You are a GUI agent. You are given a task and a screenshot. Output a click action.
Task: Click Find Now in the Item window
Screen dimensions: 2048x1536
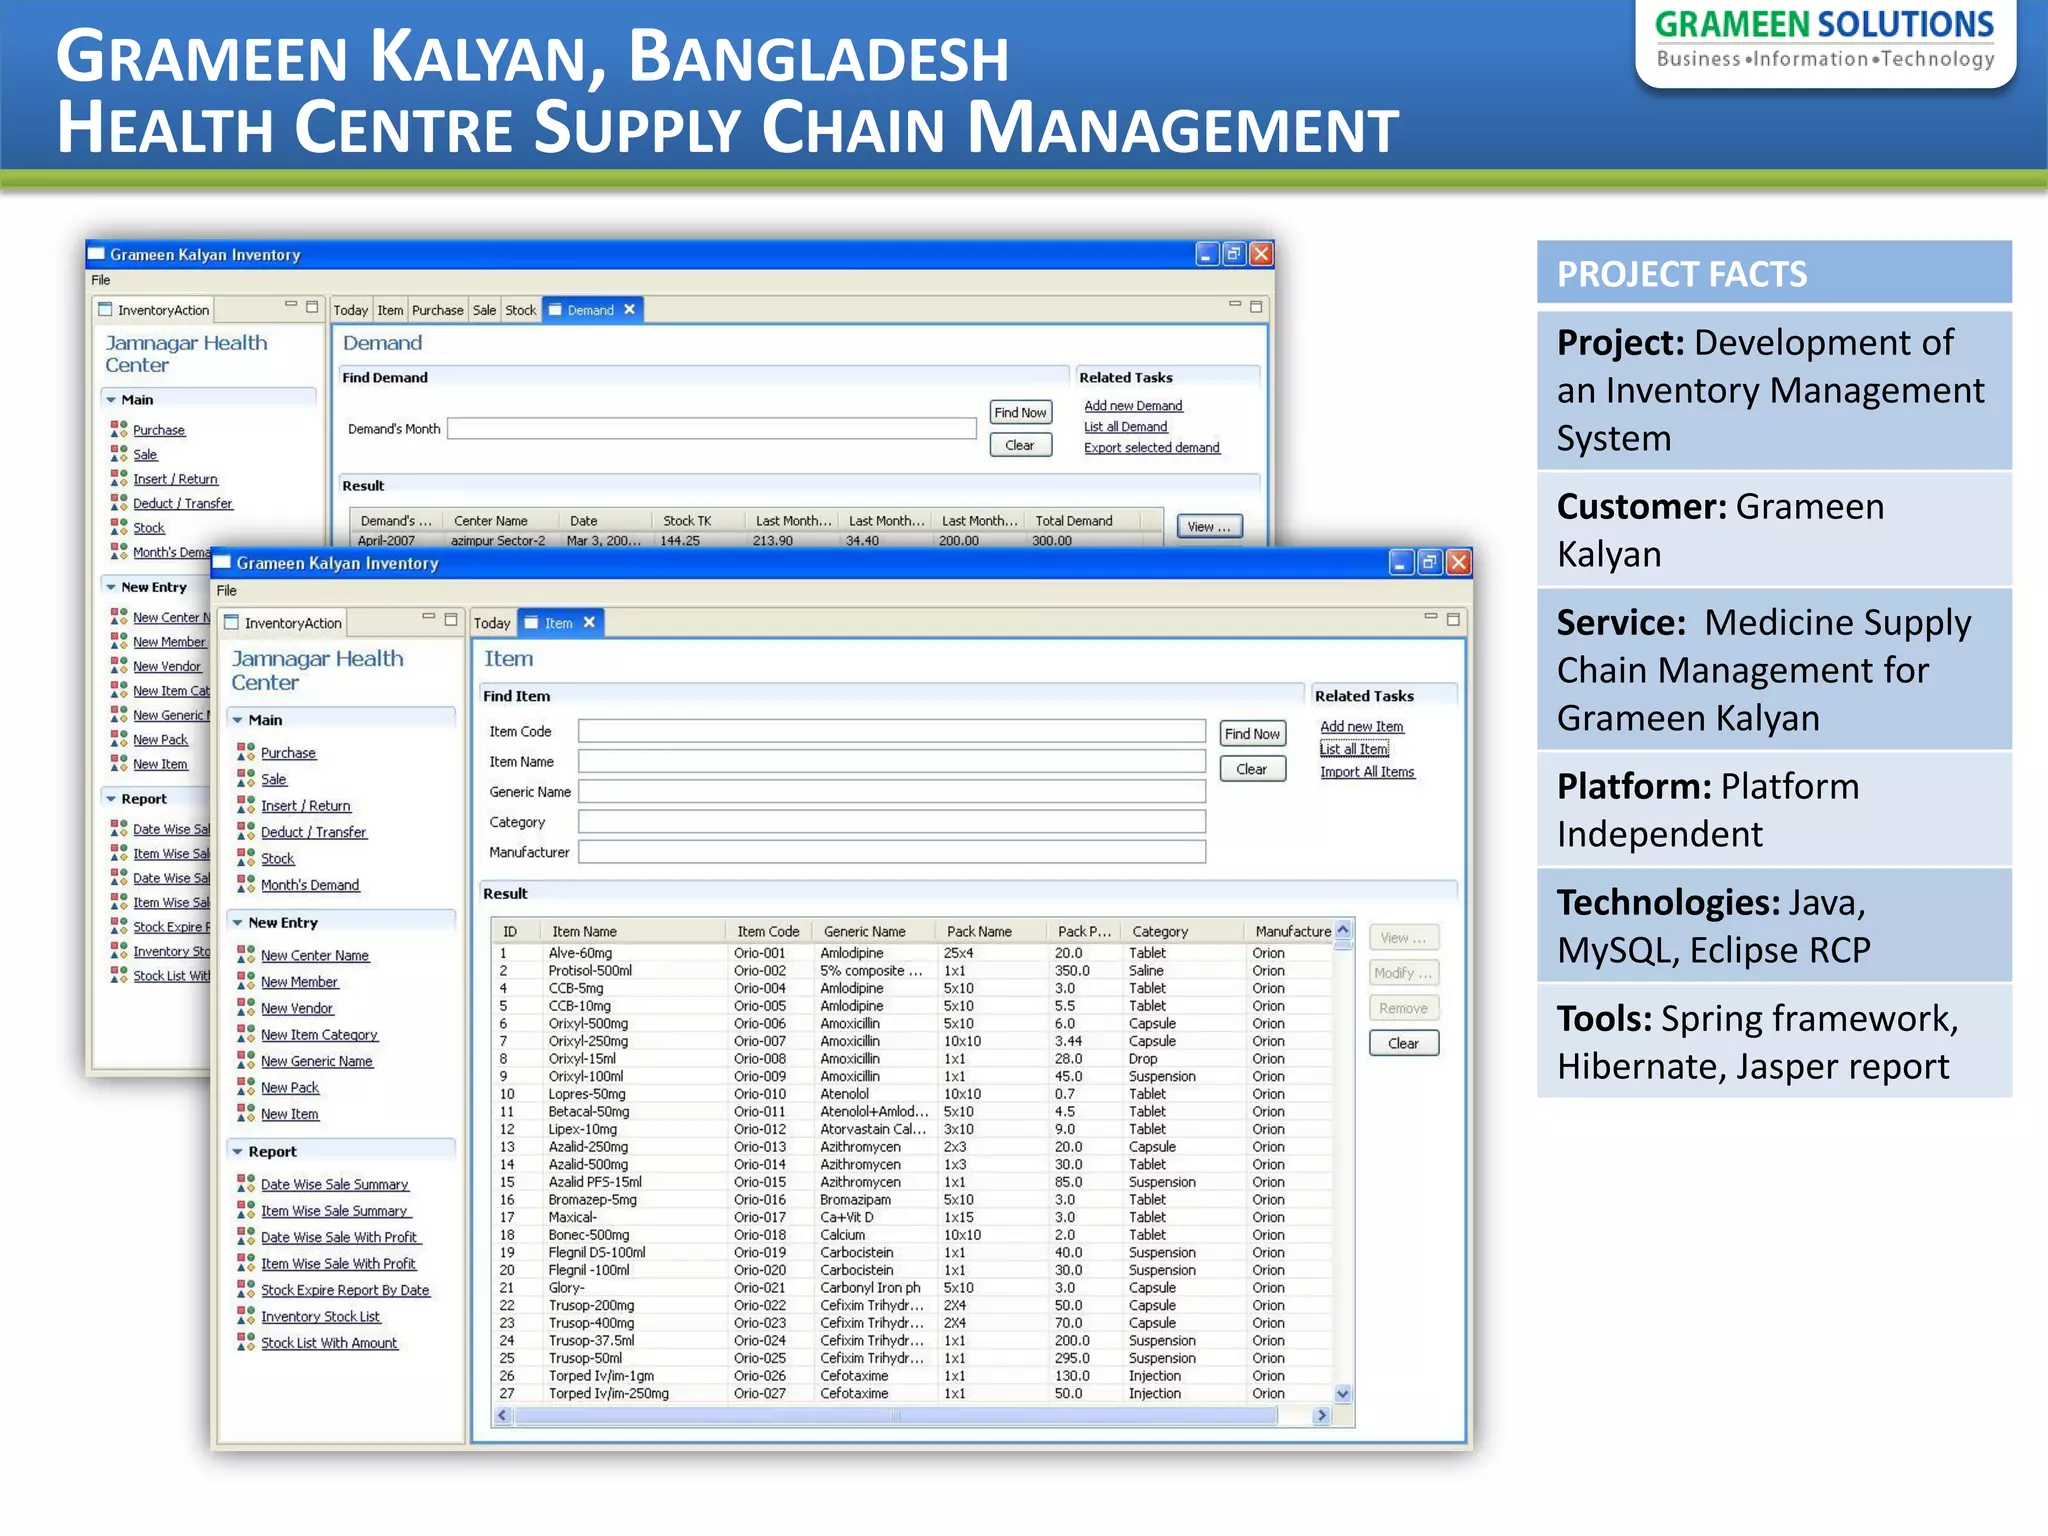[x=1252, y=733]
